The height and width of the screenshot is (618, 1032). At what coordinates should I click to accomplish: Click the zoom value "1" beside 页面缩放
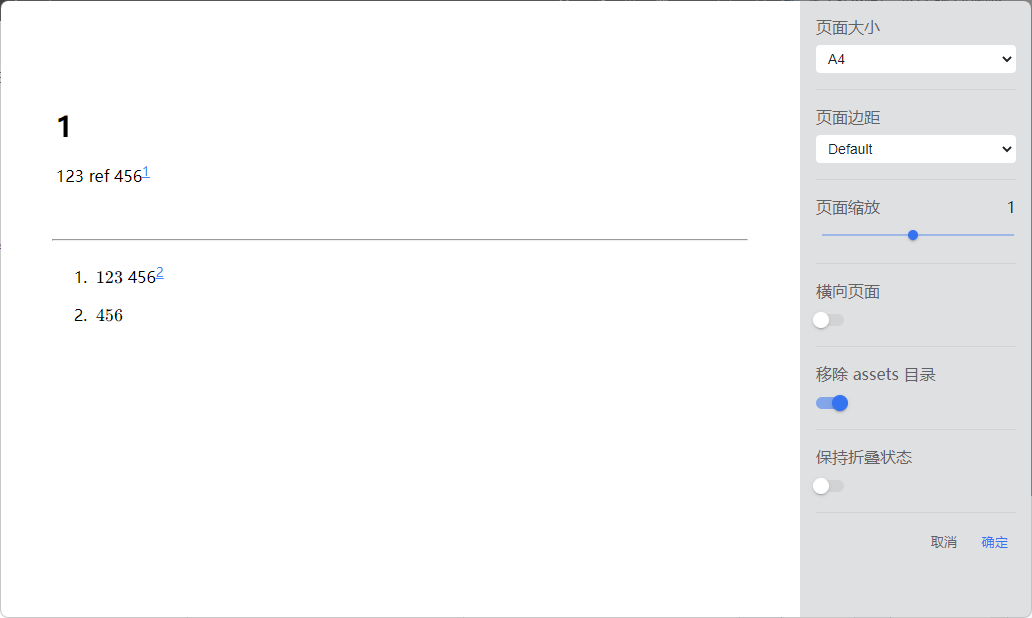click(x=1010, y=208)
